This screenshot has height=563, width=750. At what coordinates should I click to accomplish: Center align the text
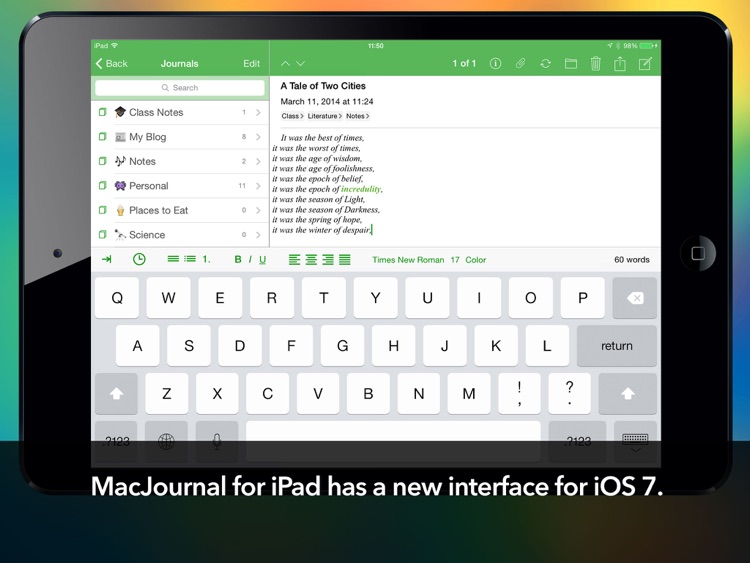[x=311, y=259]
